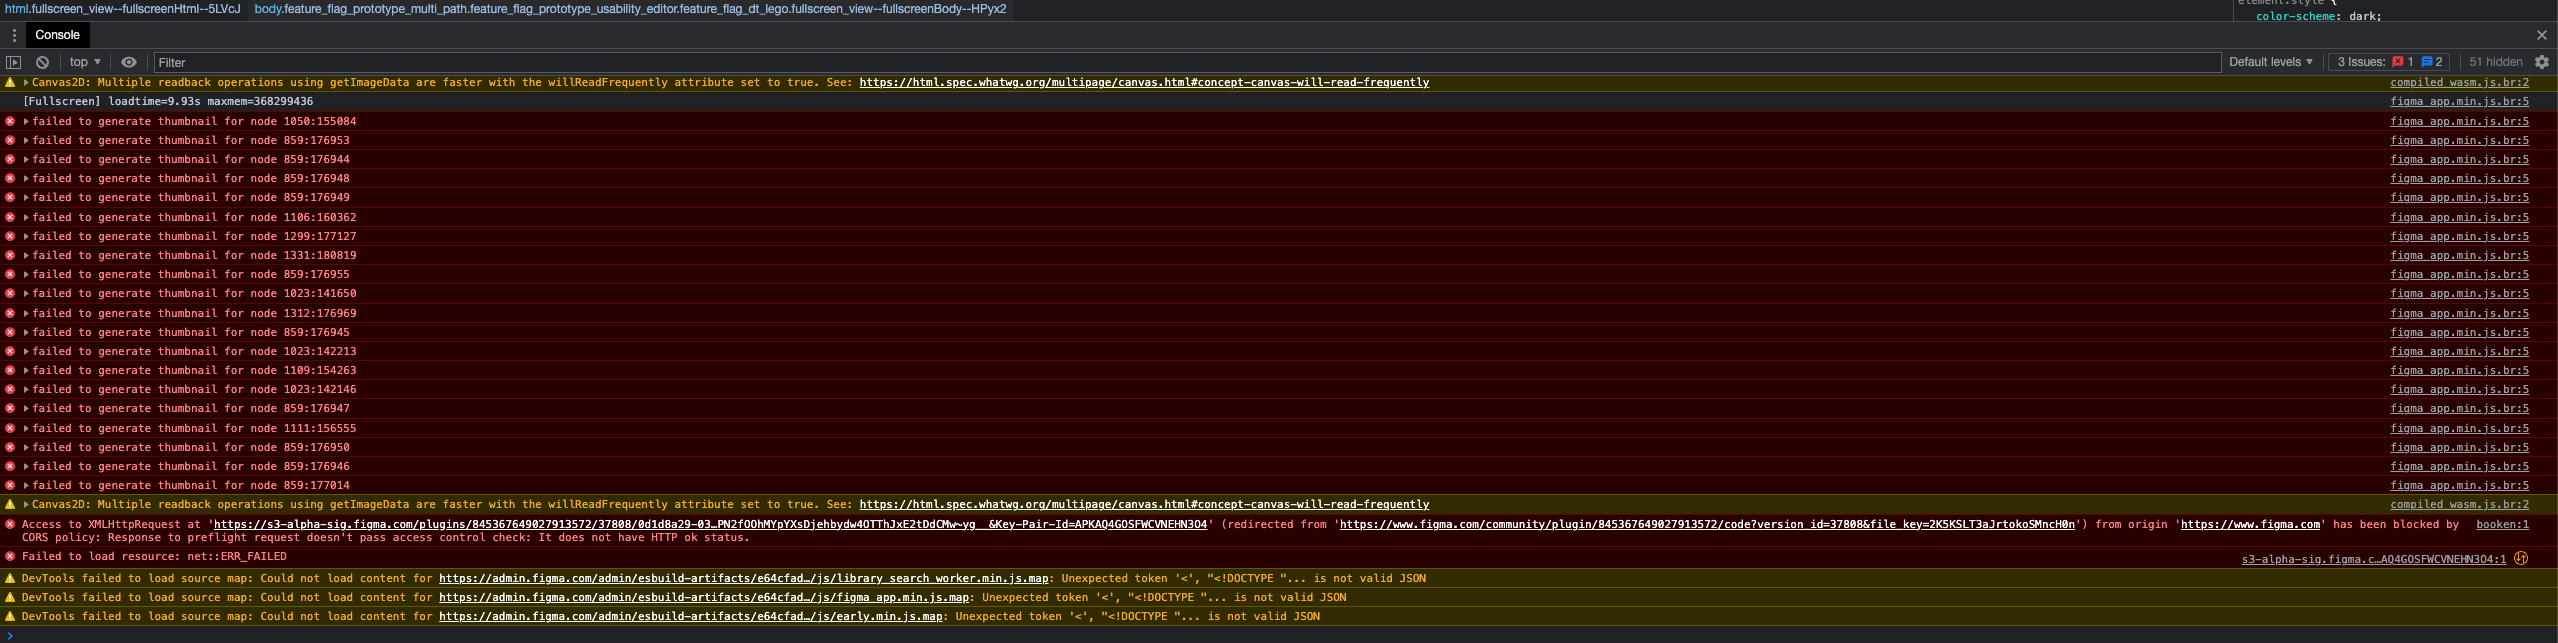2558x643 pixels.
Task: Click error text for node 1023:141650
Action: point(194,294)
